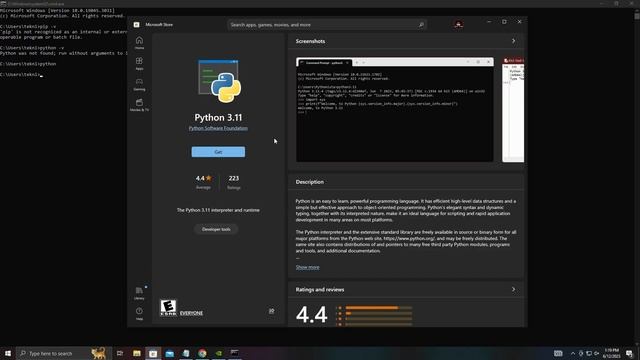
Task: Click Show more under Description
Action: pyautogui.click(x=307, y=267)
